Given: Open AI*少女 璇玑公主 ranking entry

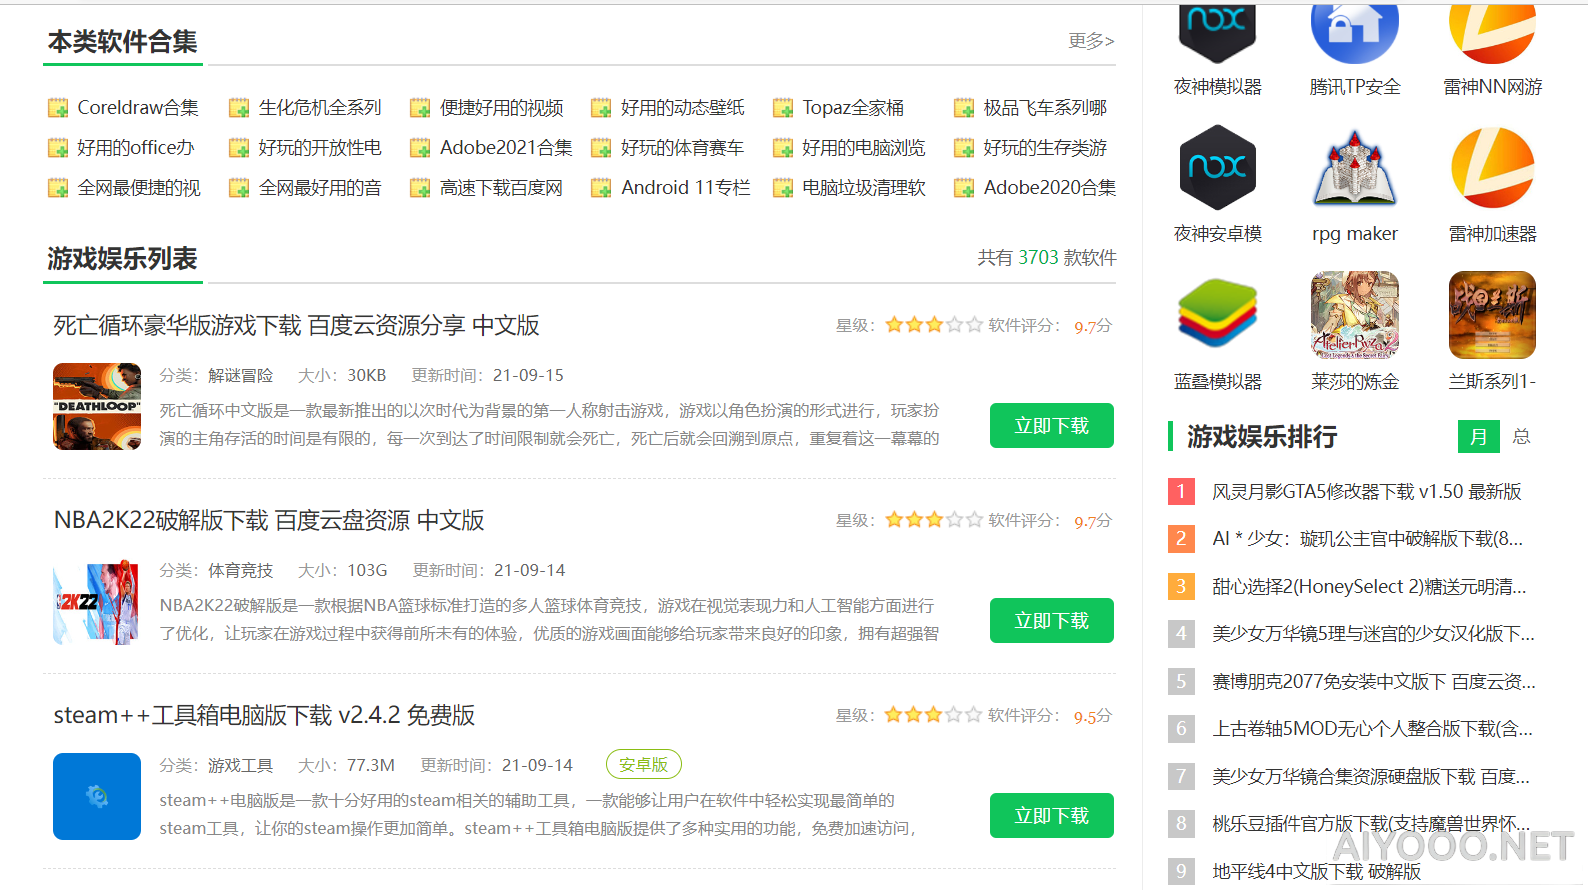Looking at the screenshot, I should (x=1367, y=539).
